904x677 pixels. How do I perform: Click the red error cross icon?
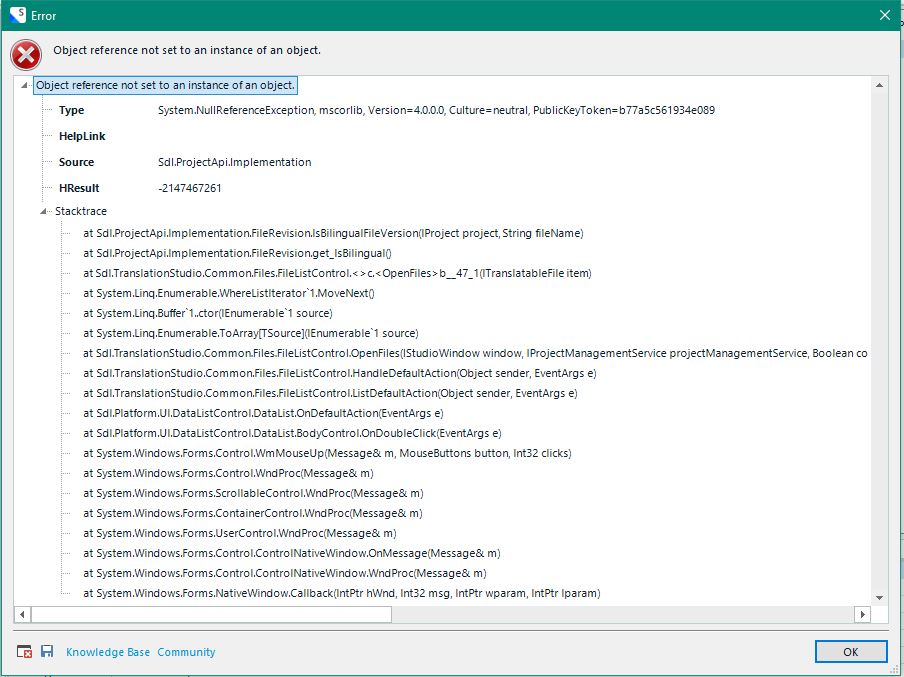[26, 55]
